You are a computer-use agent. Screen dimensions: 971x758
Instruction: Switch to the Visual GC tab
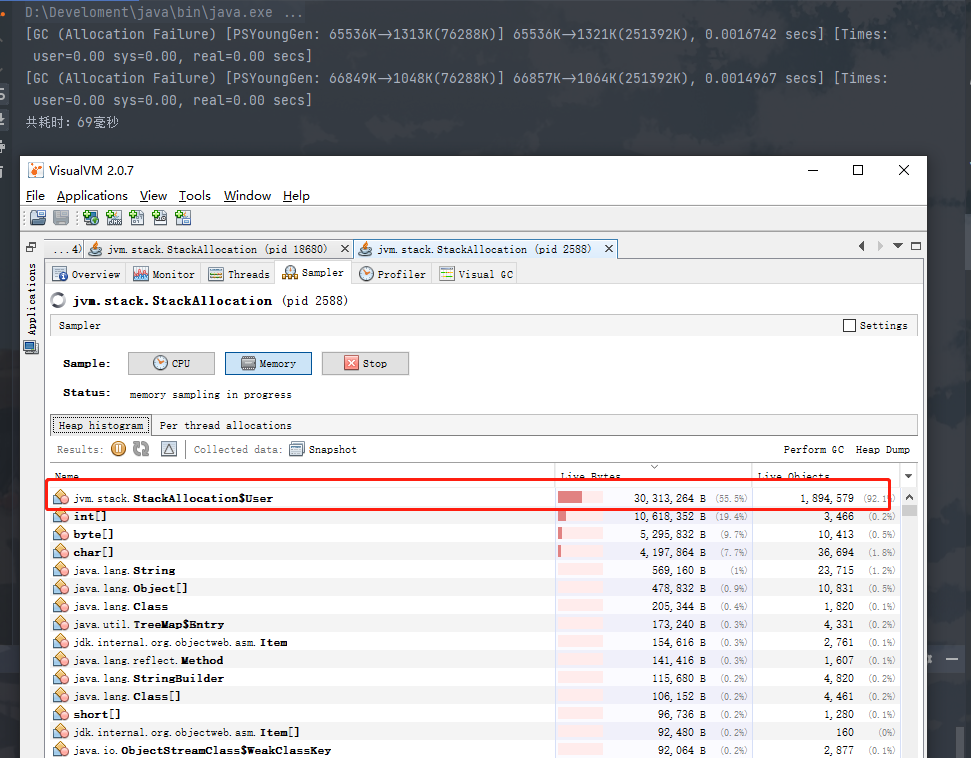(476, 274)
